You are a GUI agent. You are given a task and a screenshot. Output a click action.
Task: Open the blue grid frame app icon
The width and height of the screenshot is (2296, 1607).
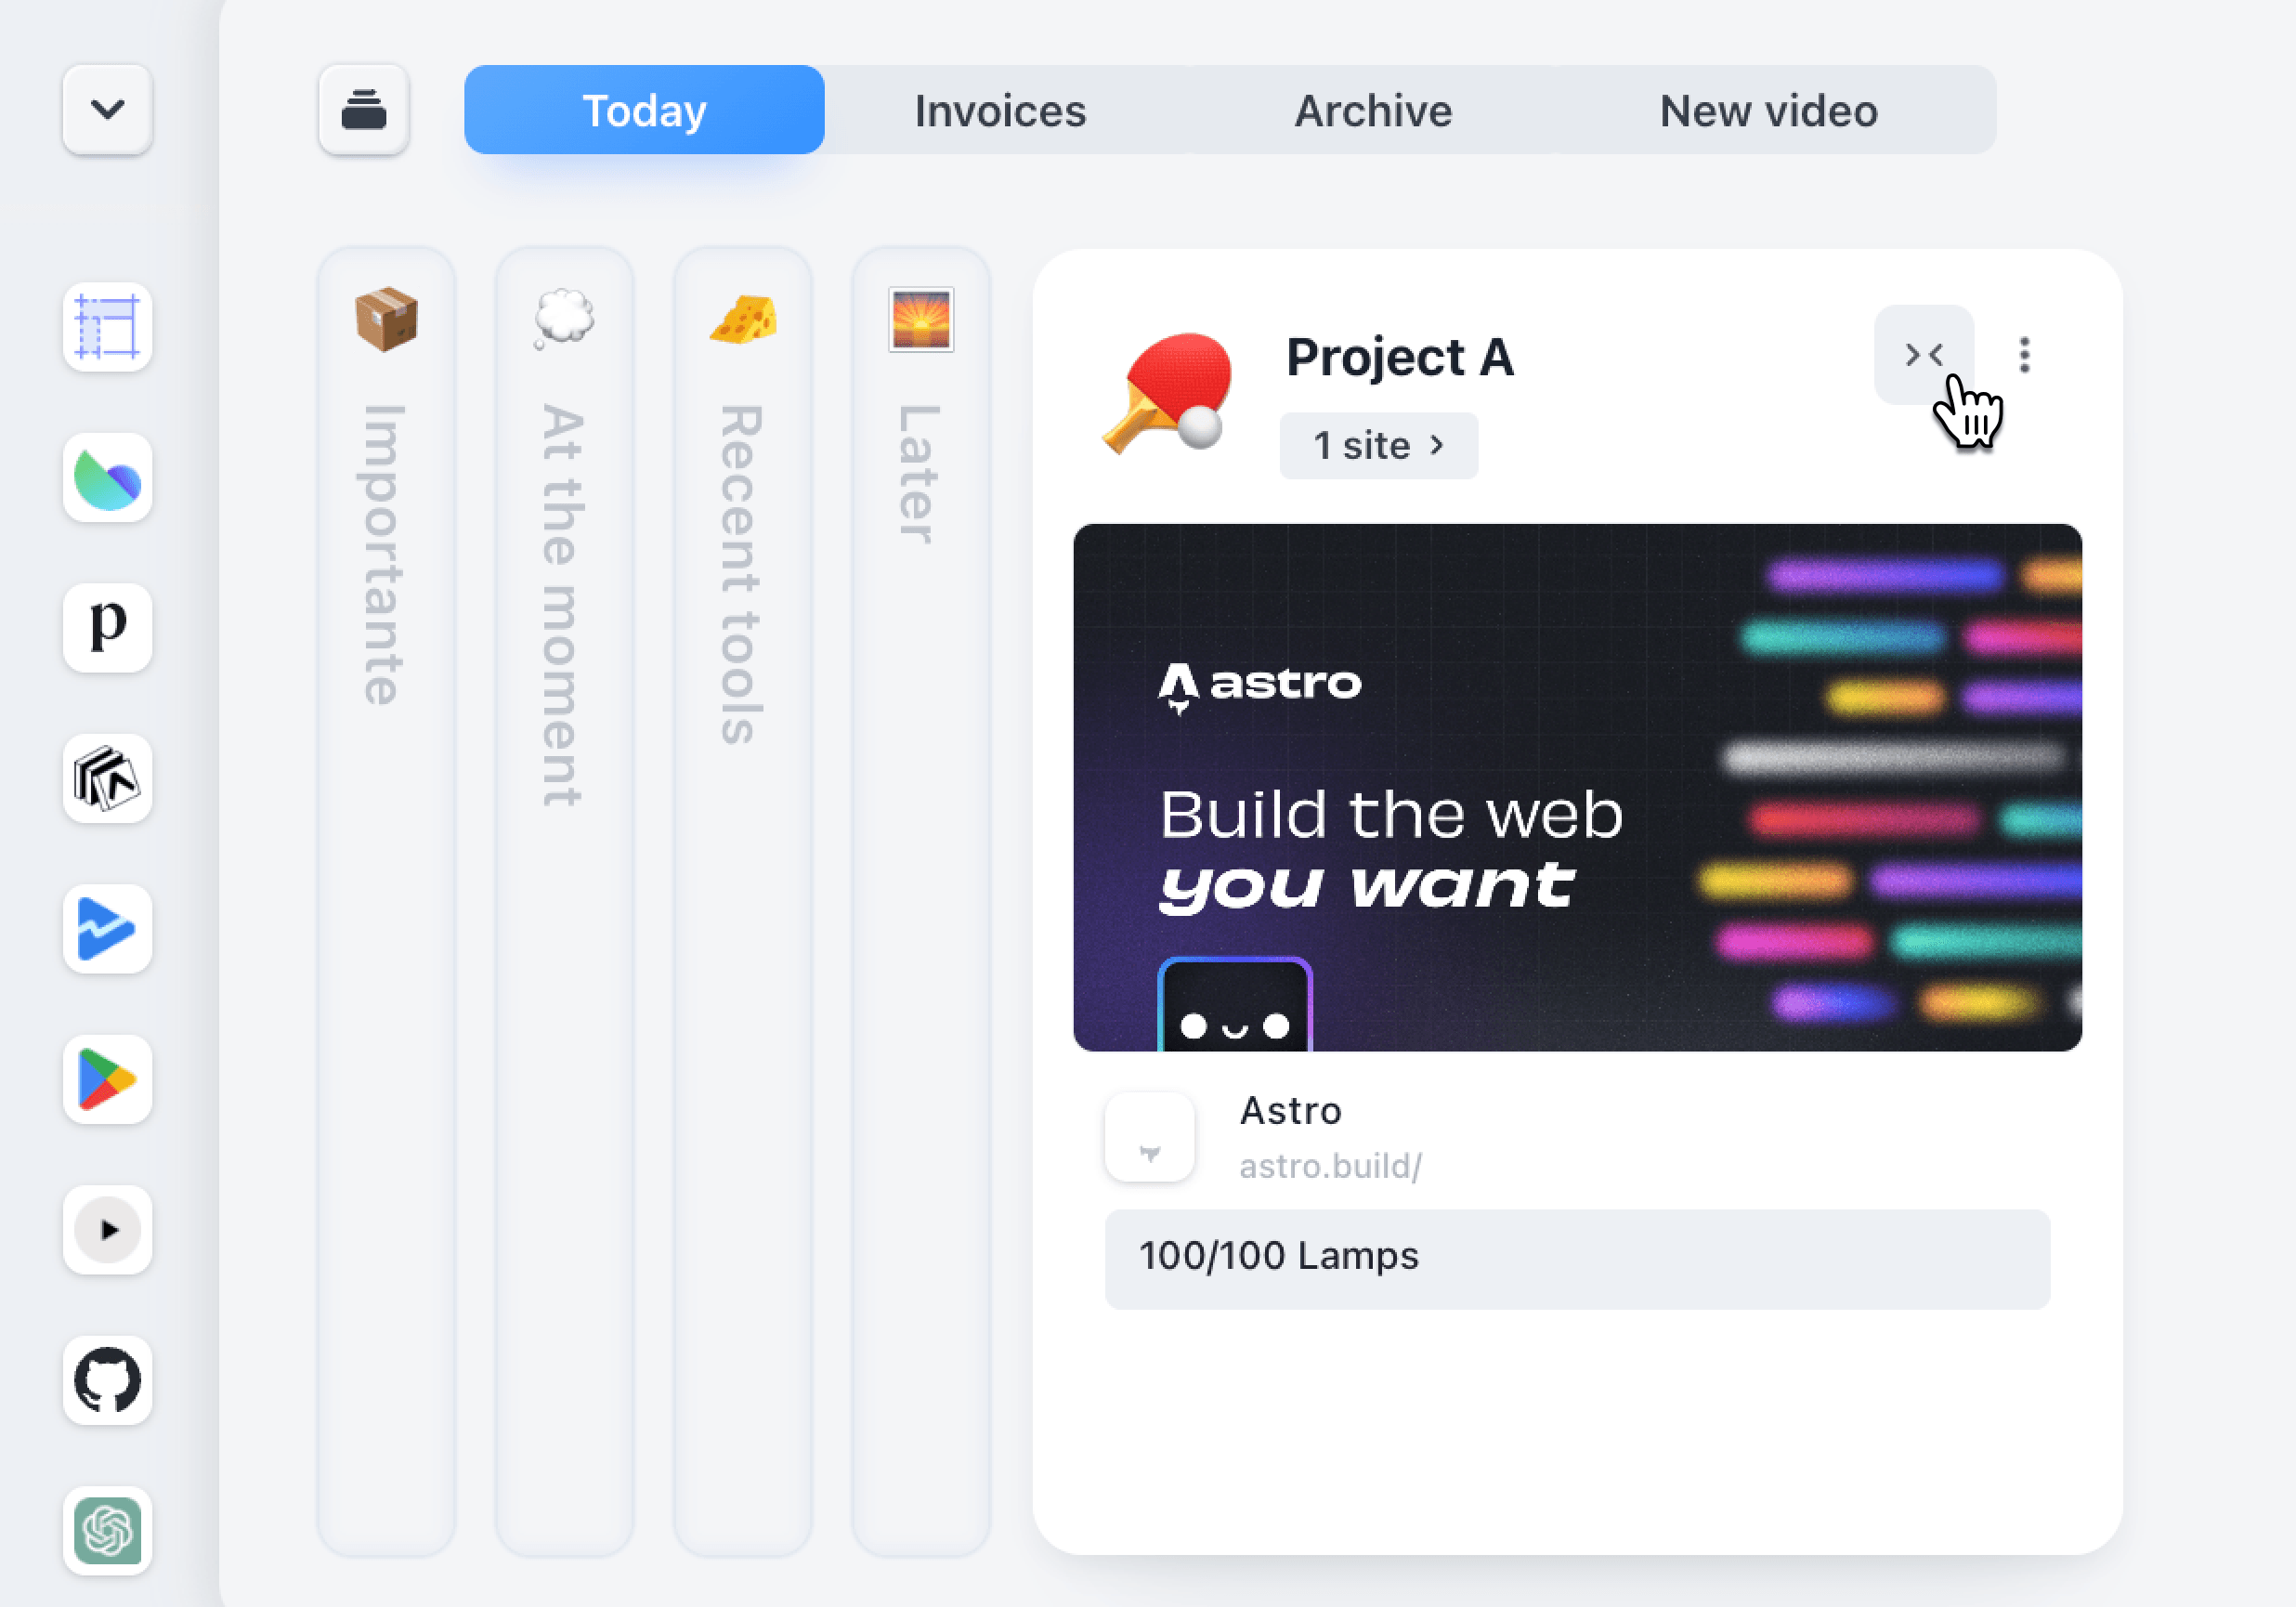coord(107,327)
